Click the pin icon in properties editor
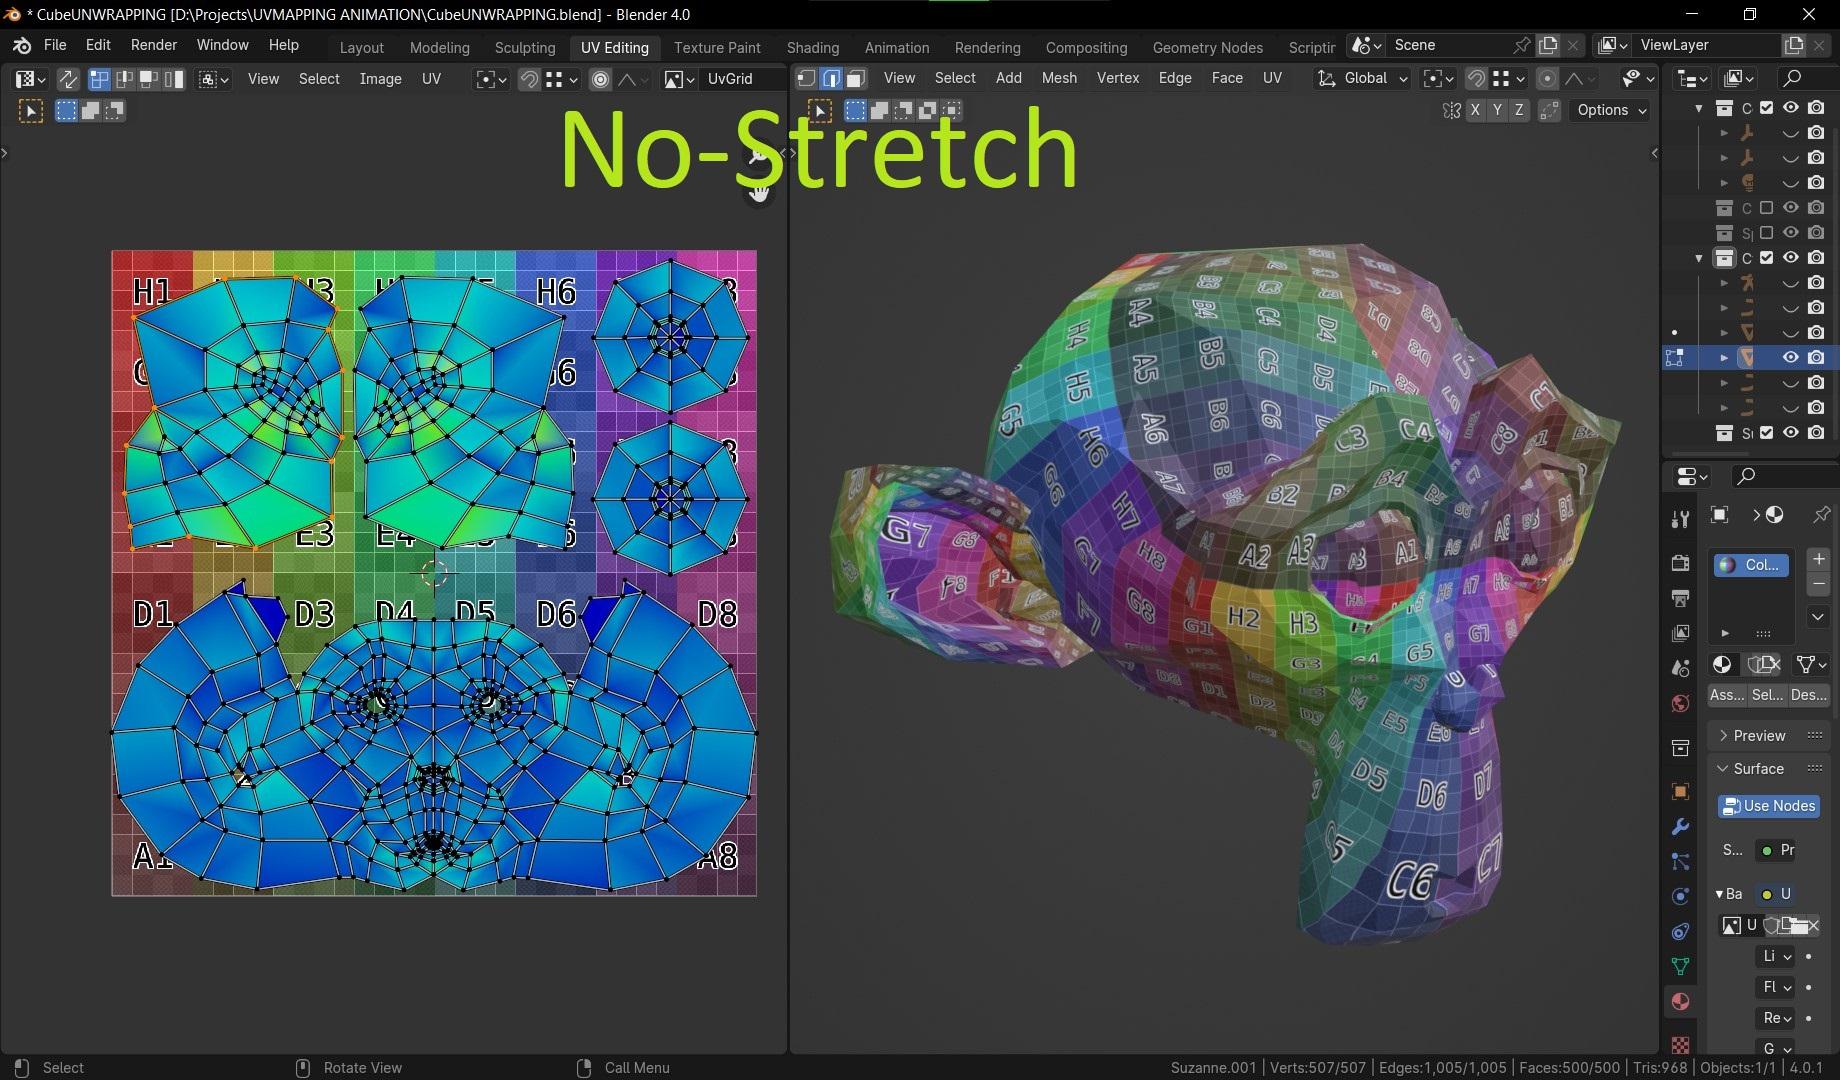Screen dimensions: 1840x1080 (x=1821, y=514)
